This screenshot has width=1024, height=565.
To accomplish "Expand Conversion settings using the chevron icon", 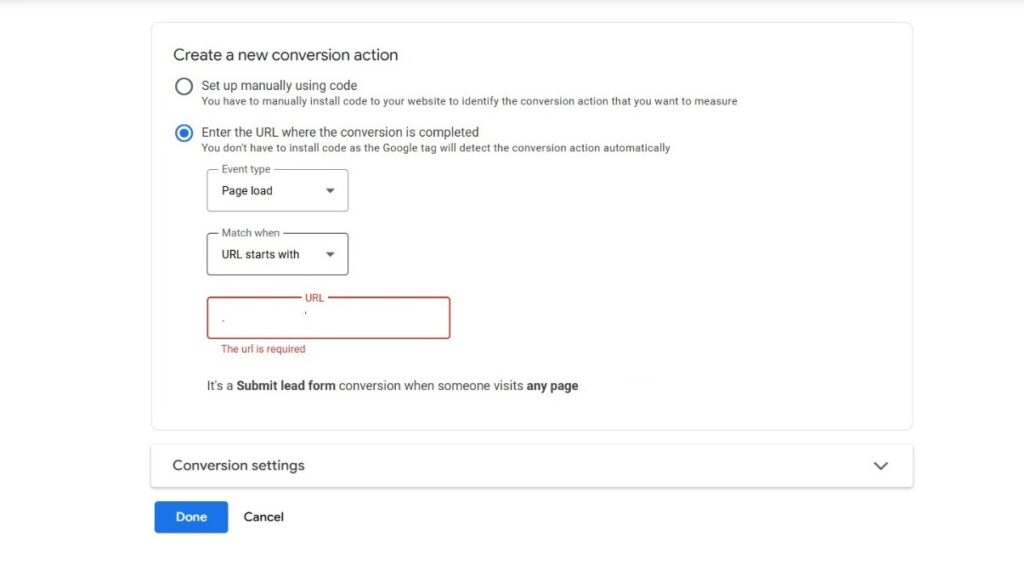I will coord(880,466).
